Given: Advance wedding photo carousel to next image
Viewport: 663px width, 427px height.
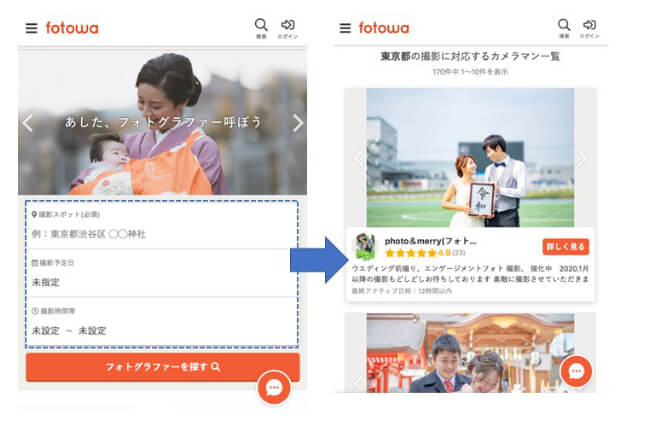Looking at the screenshot, I should click(581, 158).
